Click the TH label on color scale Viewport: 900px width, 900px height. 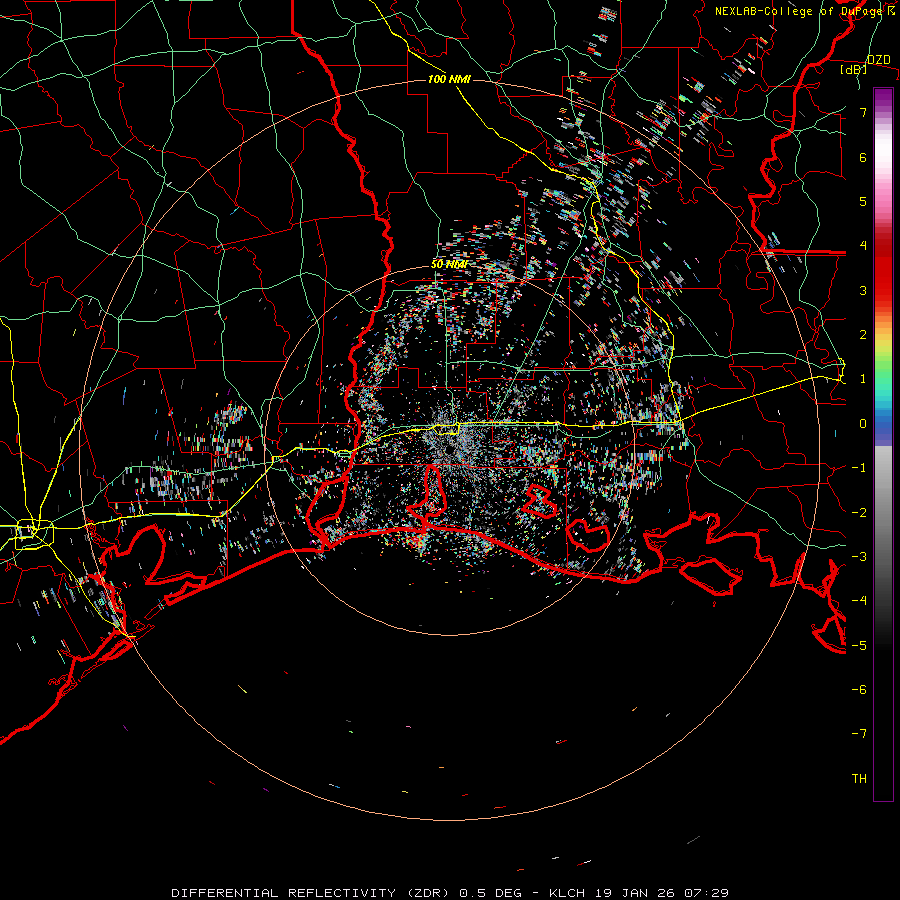pos(859,779)
